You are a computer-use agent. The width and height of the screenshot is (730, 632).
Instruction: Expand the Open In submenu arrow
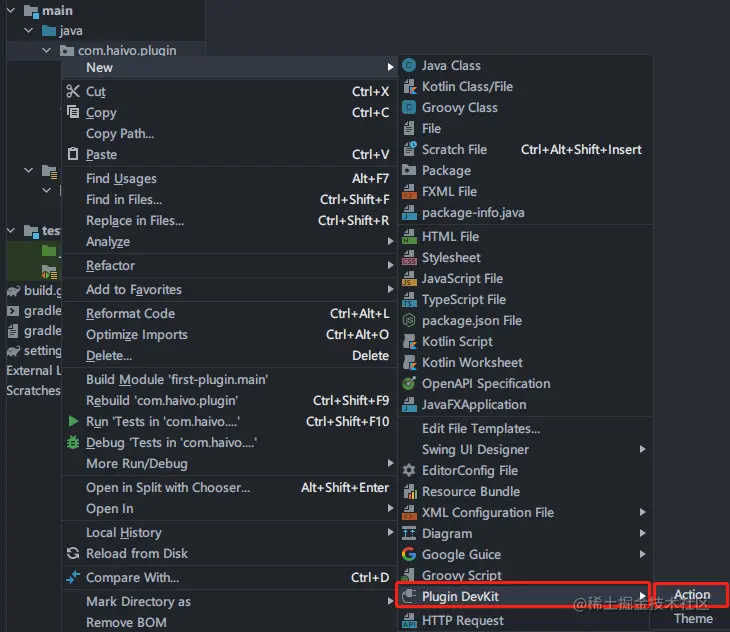(x=390, y=508)
